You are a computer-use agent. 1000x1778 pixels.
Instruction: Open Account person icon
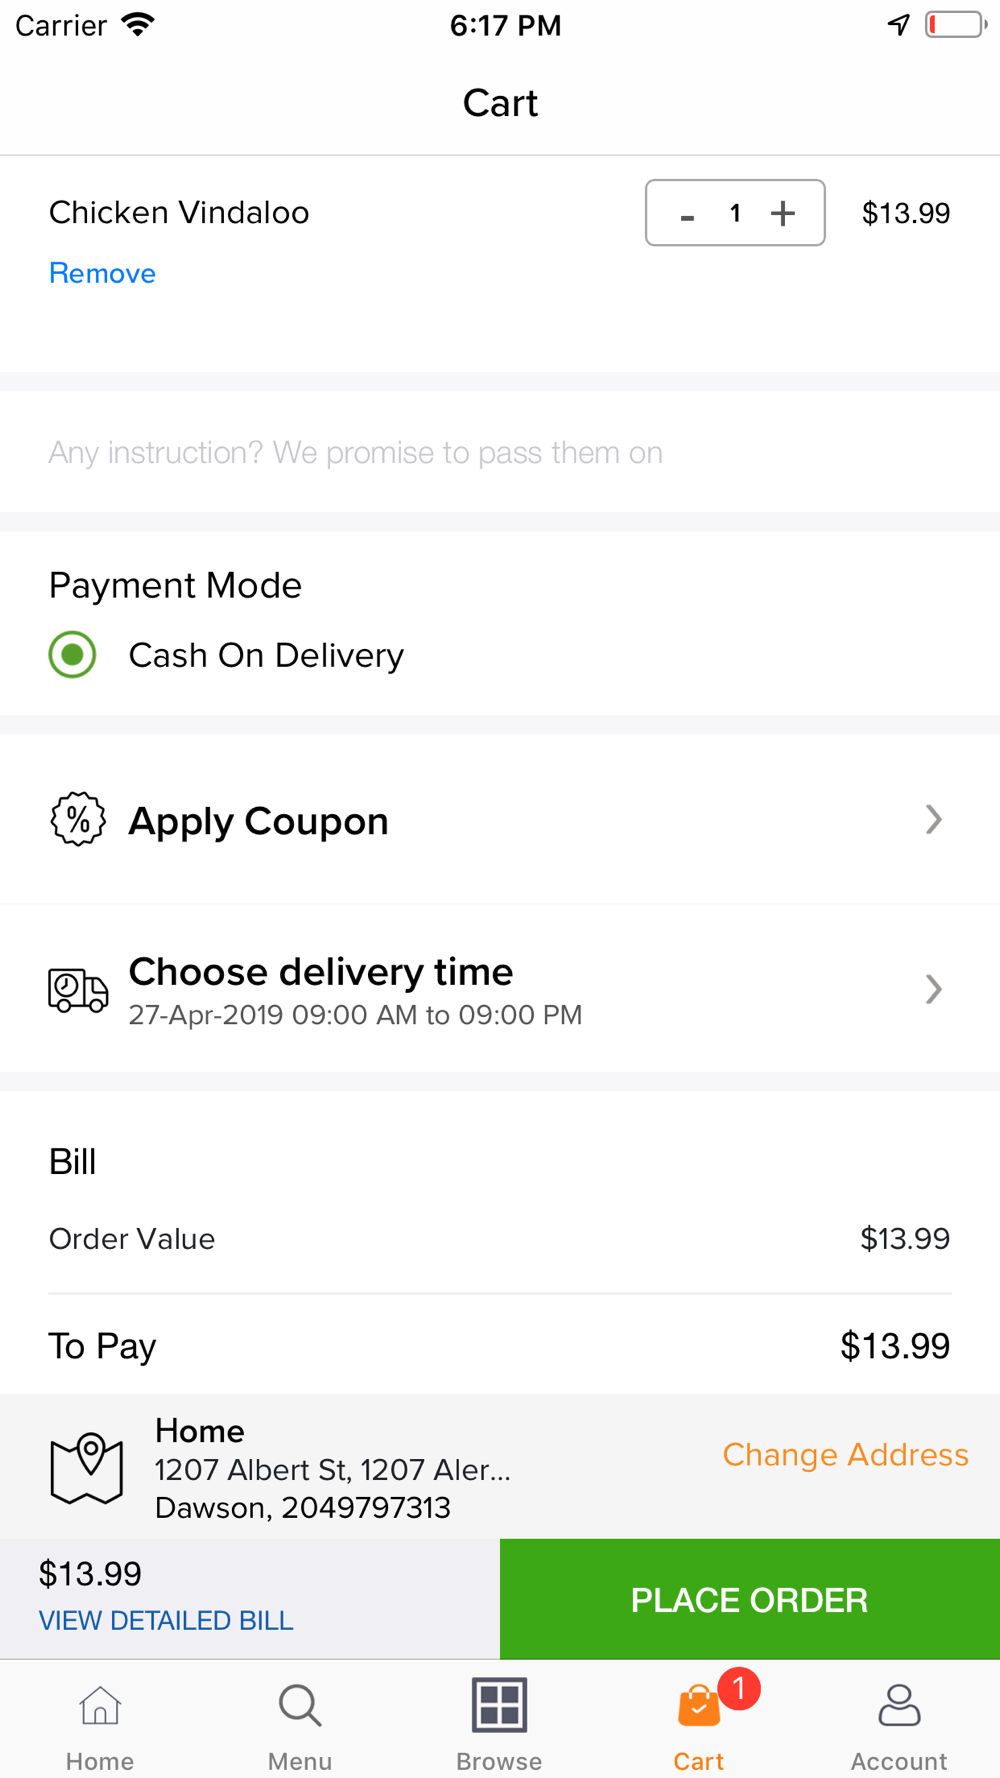(x=899, y=1705)
